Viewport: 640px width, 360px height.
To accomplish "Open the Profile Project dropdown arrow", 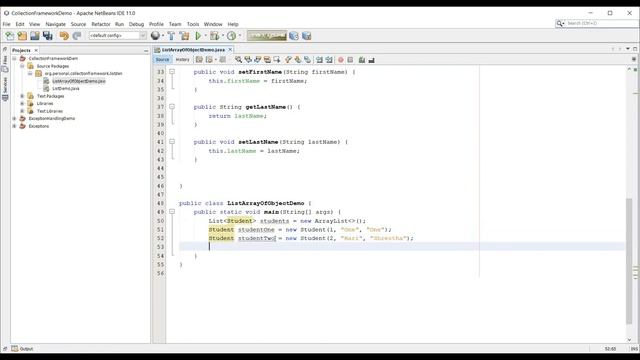I will click(240, 36).
